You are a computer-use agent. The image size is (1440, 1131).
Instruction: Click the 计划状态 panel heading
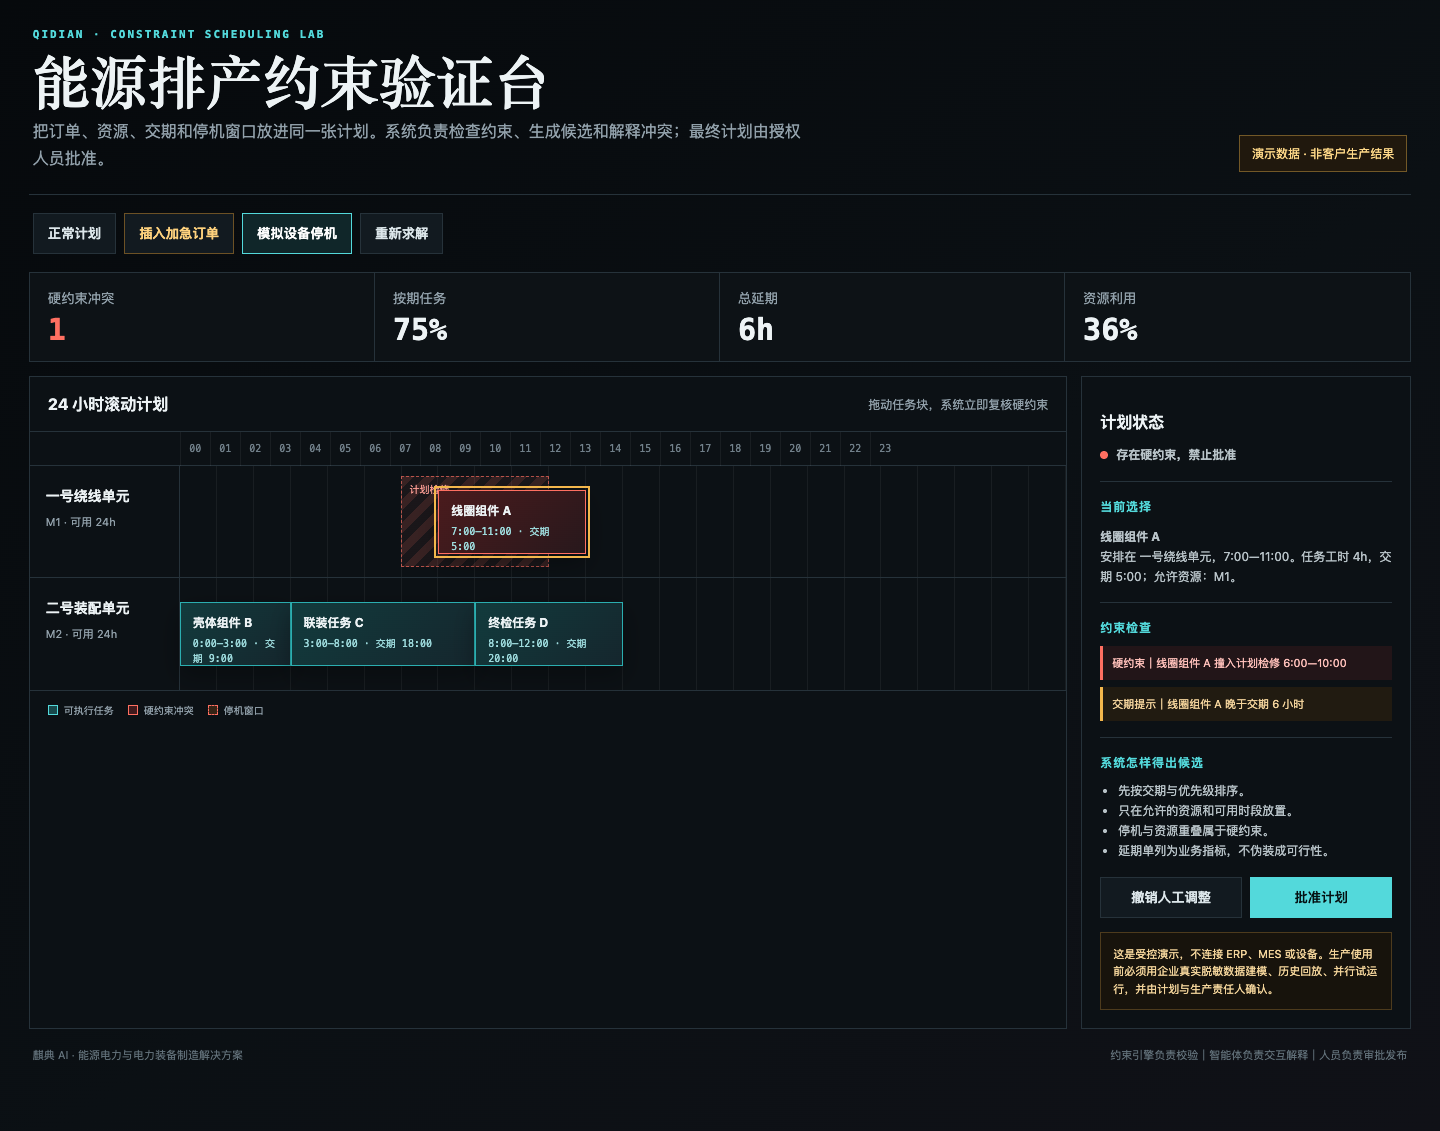pyautogui.click(x=1132, y=422)
